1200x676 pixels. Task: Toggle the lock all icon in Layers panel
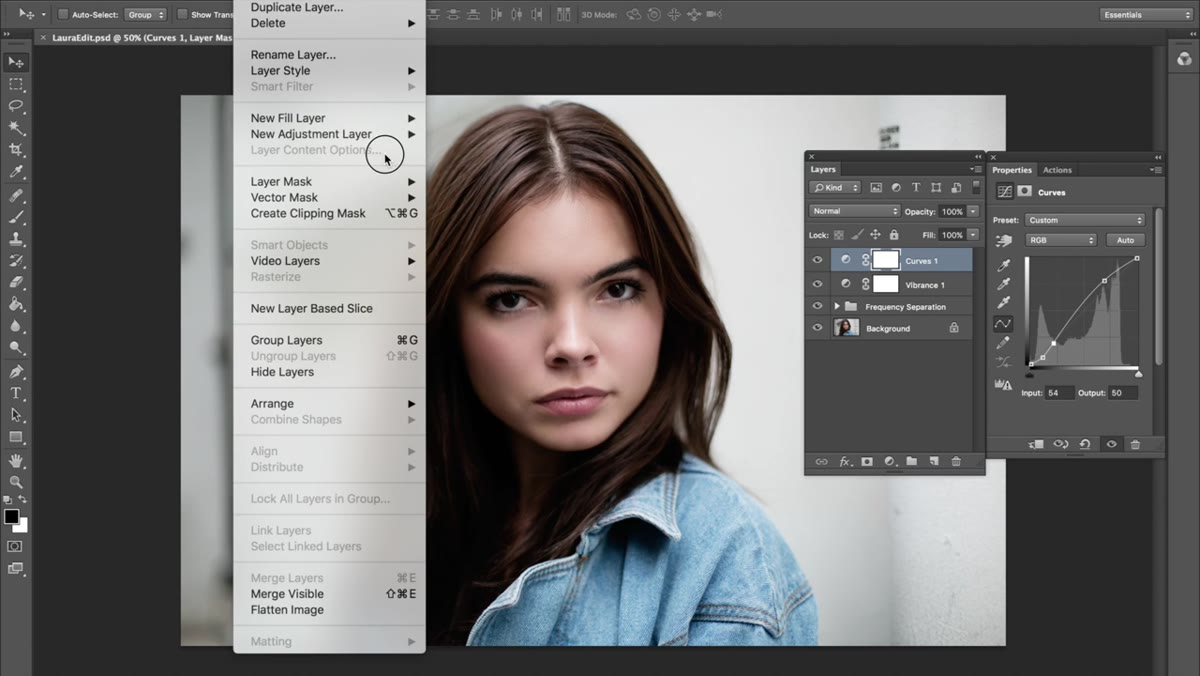pyautogui.click(x=894, y=235)
